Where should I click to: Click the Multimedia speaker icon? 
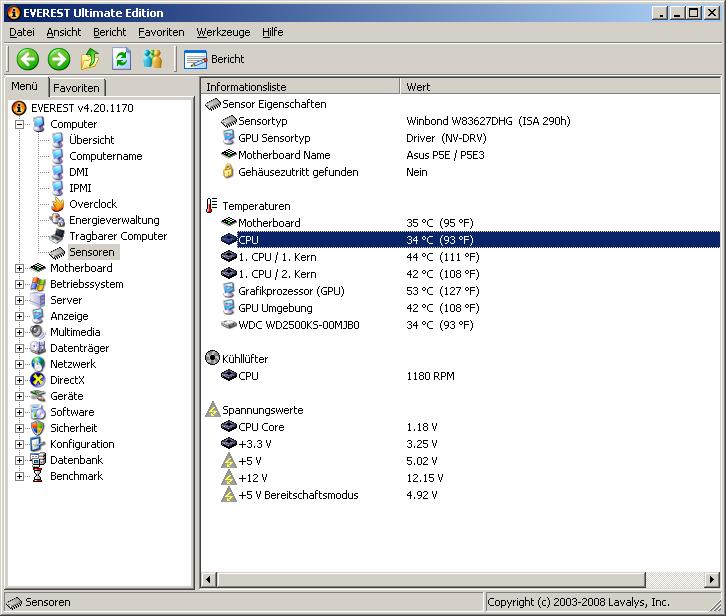pyautogui.click(x=38, y=332)
